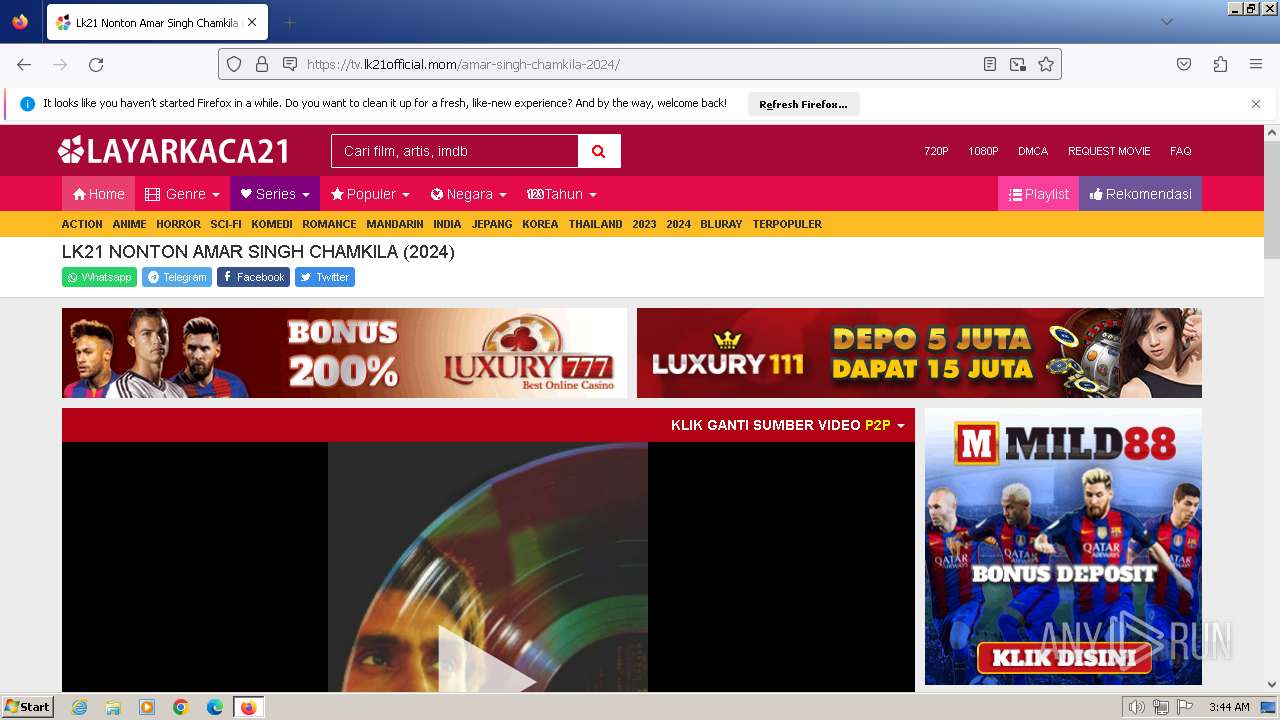Click the Refresh Firefox button
This screenshot has height=720, width=1280.
(803, 104)
